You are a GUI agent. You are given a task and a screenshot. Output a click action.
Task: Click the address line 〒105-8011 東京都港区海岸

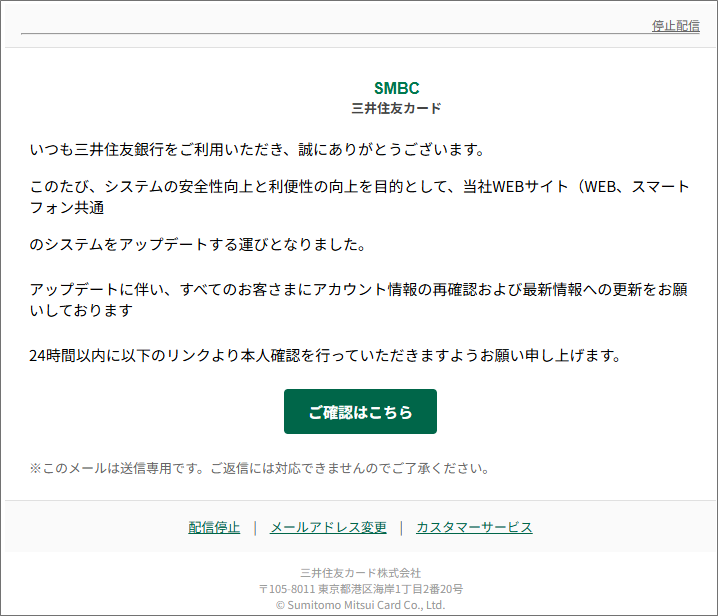(x=360, y=589)
